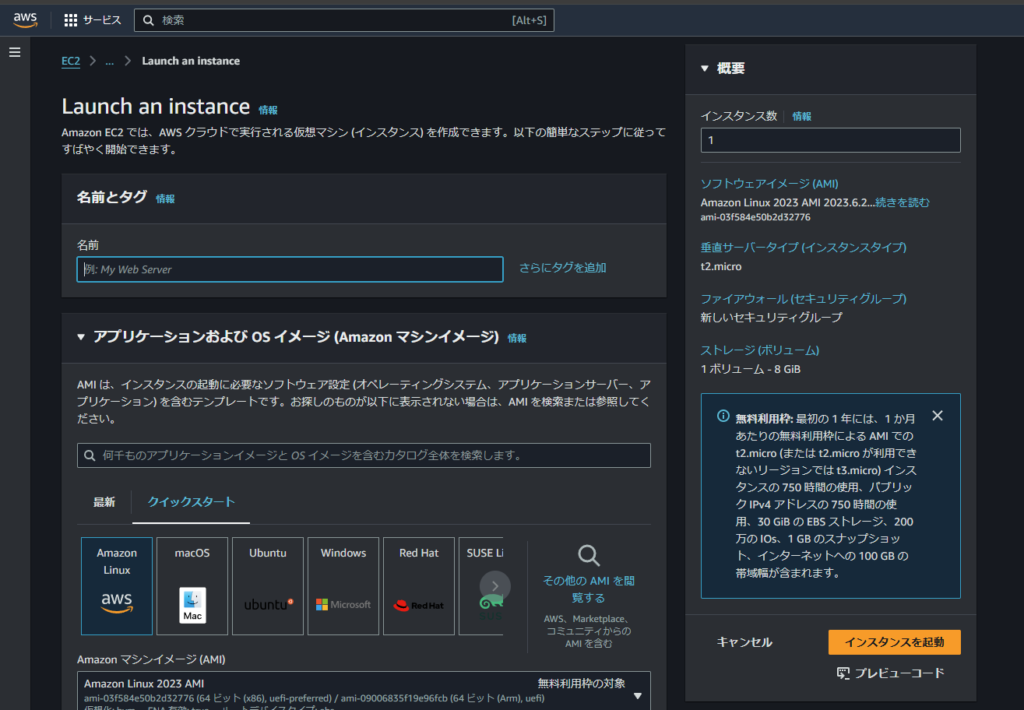Select the macOS AMI tile
This screenshot has width=1024, height=710.
[192, 585]
